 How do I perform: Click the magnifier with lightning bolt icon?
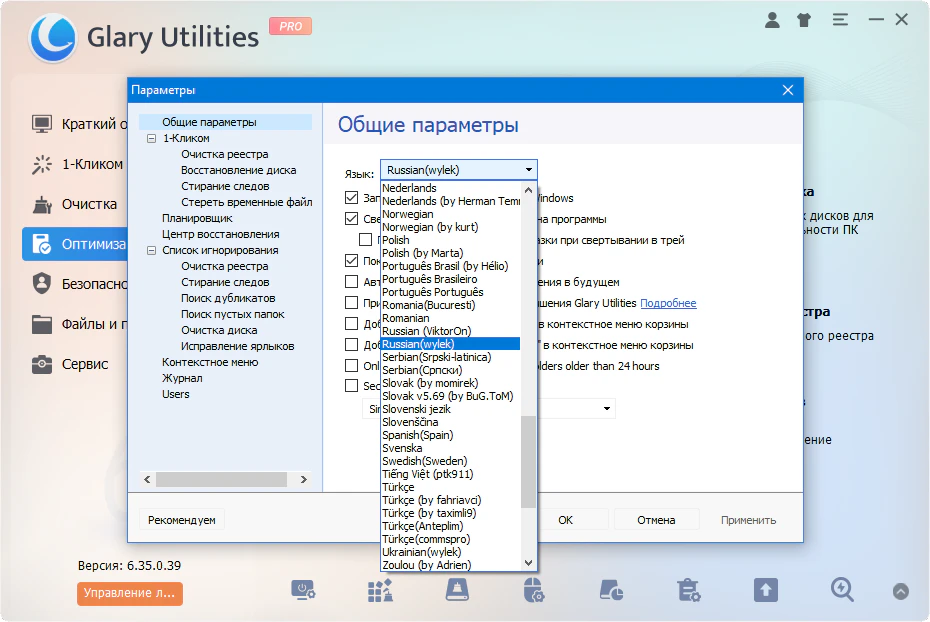pyautogui.click(x=843, y=590)
